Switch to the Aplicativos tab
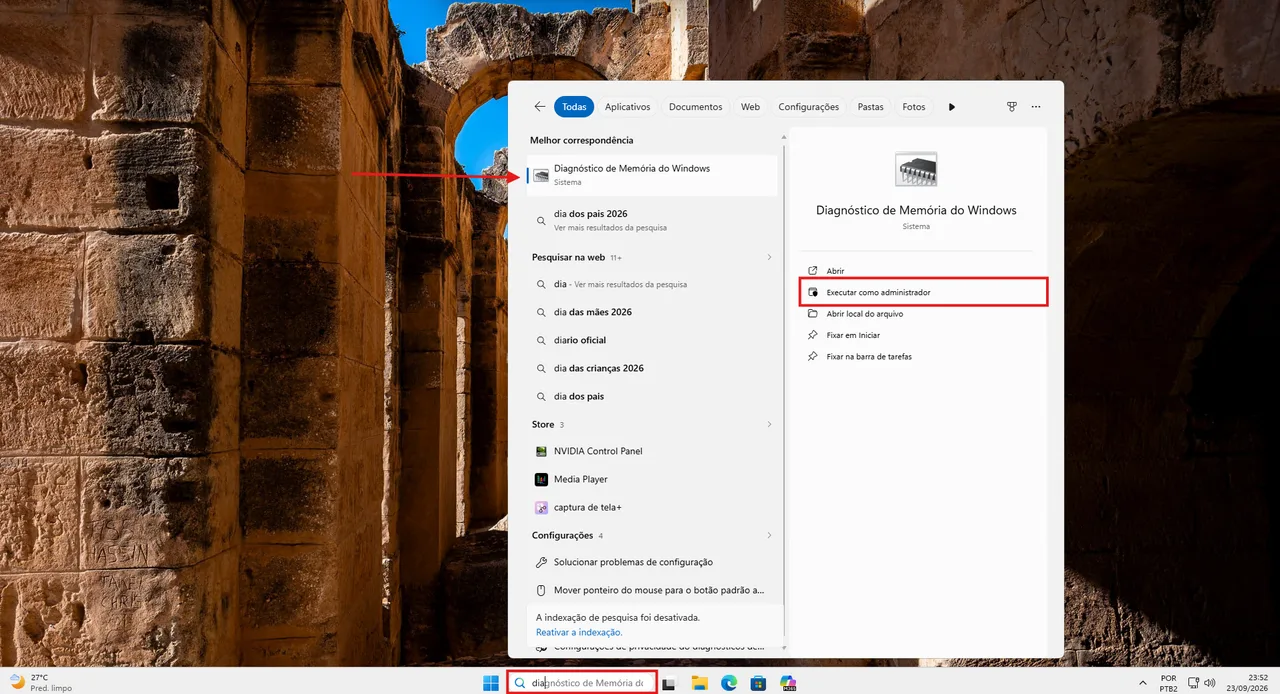The width and height of the screenshot is (1280, 694). (x=628, y=107)
